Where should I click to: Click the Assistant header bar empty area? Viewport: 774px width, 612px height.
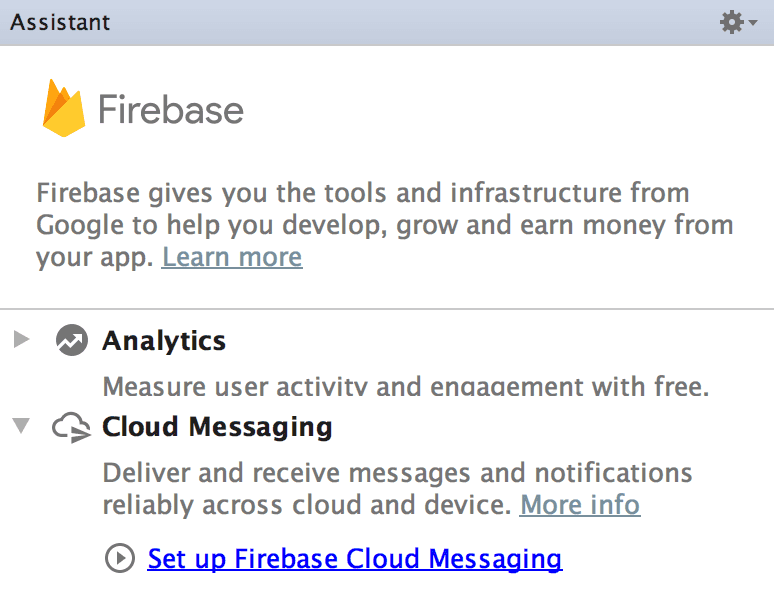[x=415, y=23]
